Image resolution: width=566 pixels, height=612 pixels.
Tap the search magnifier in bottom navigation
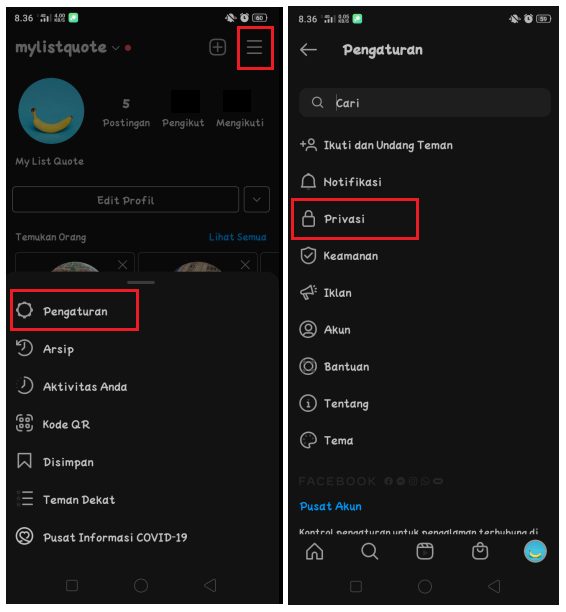tap(370, 552)
